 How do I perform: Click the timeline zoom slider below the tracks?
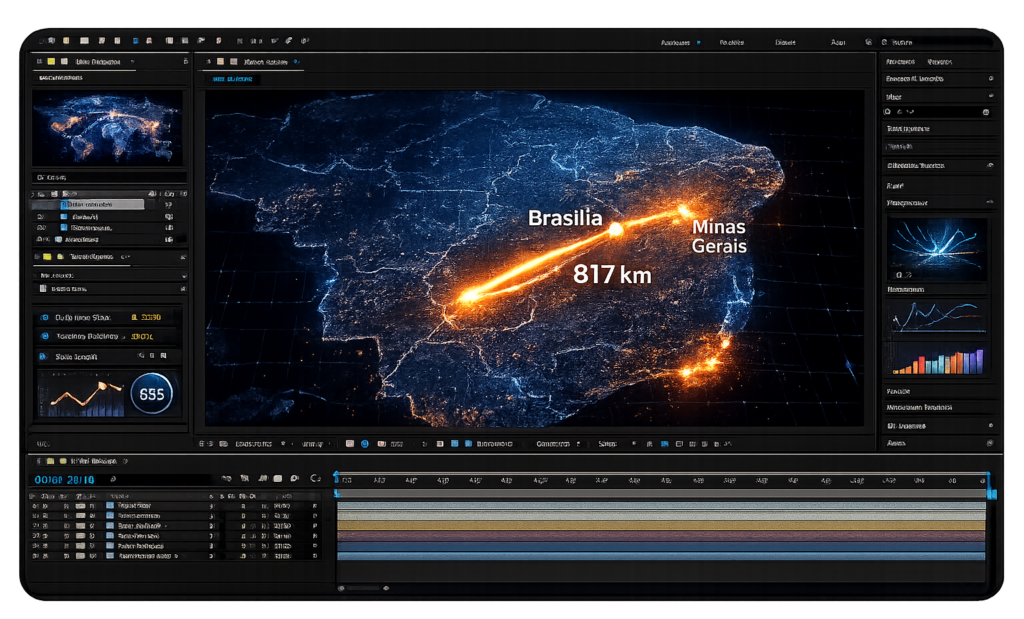(362, 588)
